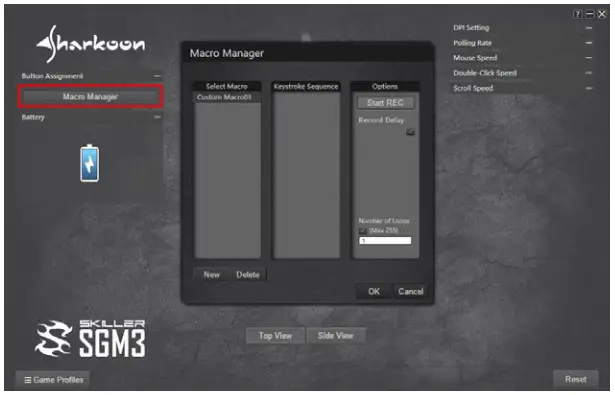Open the Game Profiles menu
The height and width of the screenshot is (395, 615).
click(53, 380)
